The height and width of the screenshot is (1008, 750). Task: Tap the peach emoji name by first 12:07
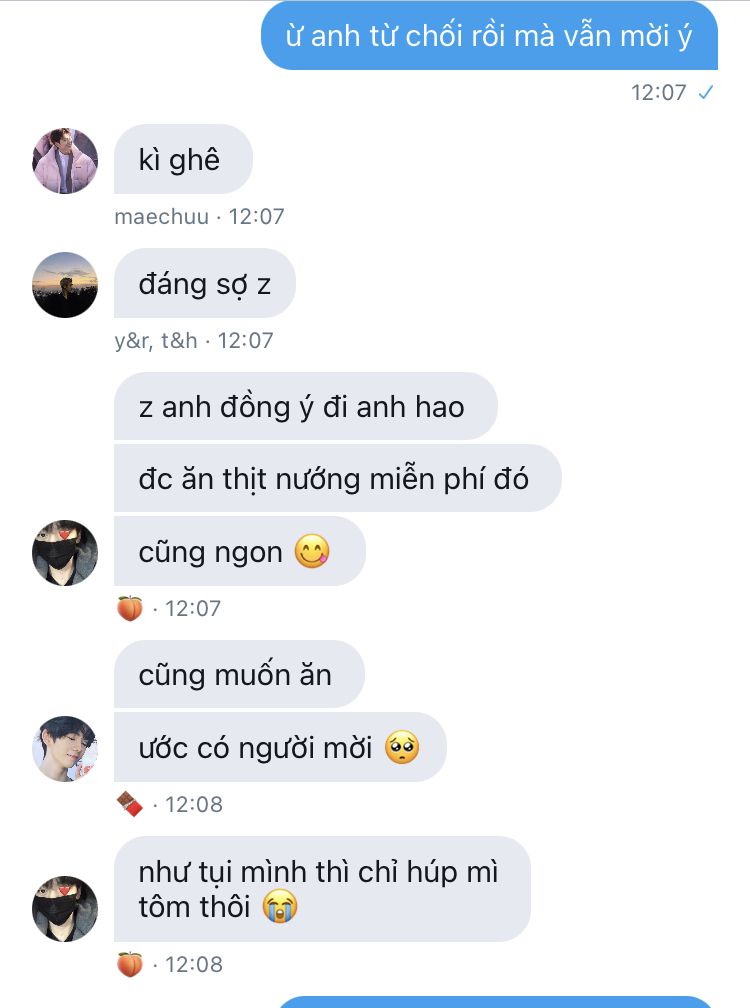tap(130, 608)
